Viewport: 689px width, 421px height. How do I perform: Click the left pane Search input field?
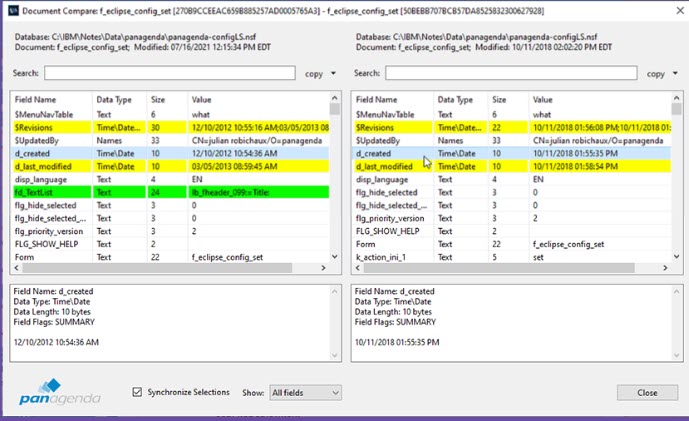coord(170,73)
